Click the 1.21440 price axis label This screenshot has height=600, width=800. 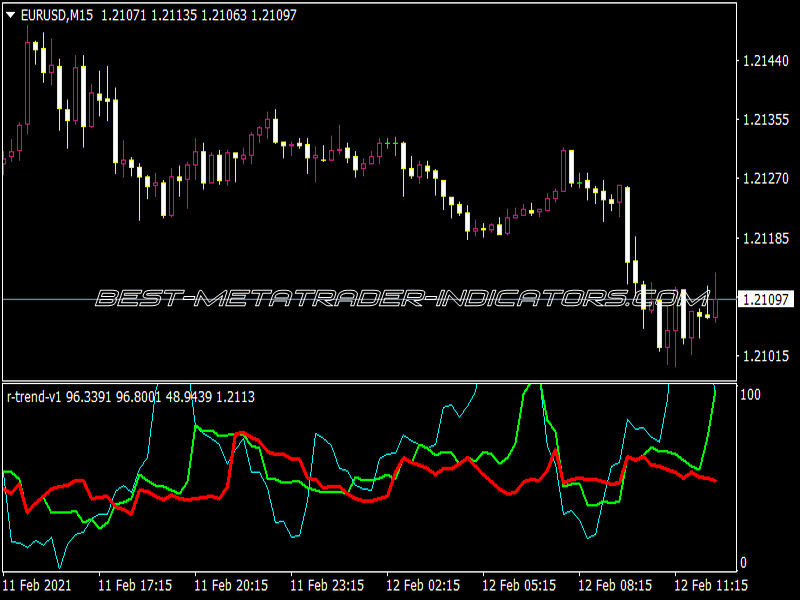click(x=765, y=61)
